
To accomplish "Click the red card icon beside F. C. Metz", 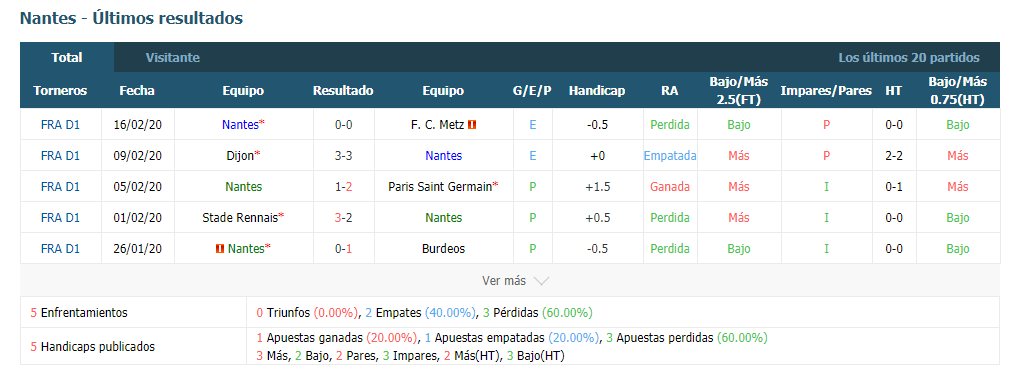I will pos(472,125).
